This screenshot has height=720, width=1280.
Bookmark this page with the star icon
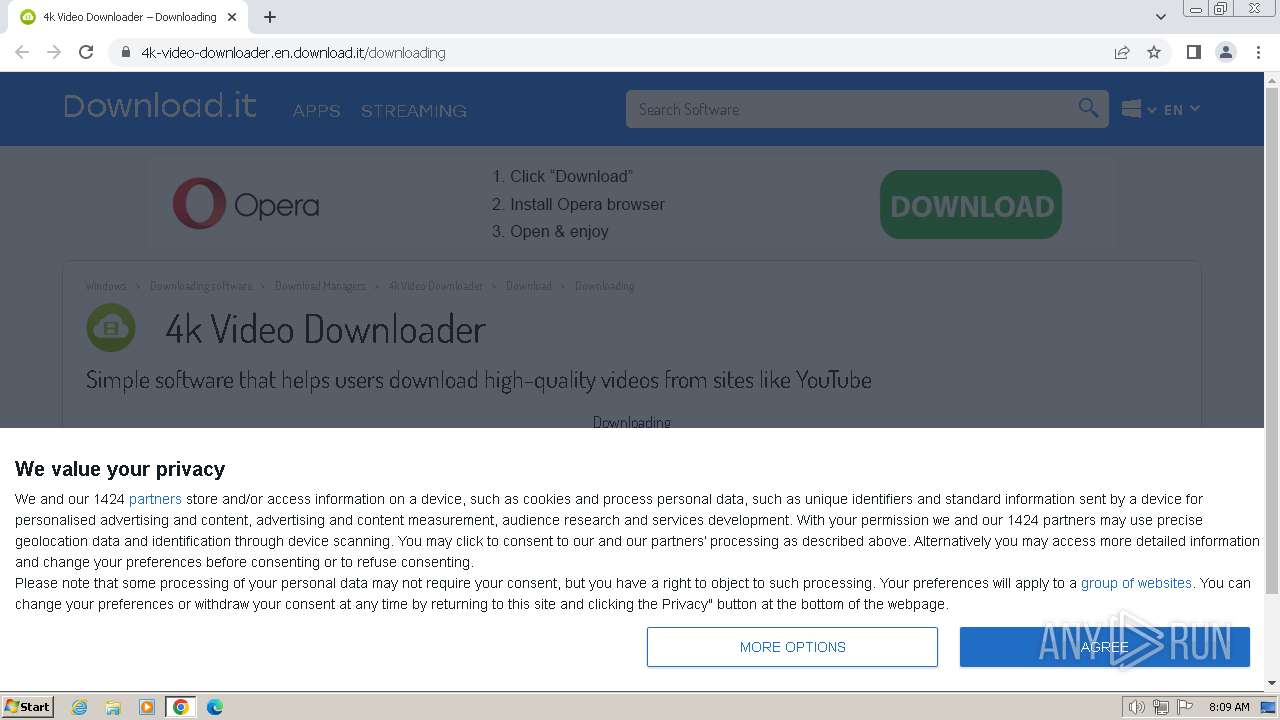(1154, 52)
